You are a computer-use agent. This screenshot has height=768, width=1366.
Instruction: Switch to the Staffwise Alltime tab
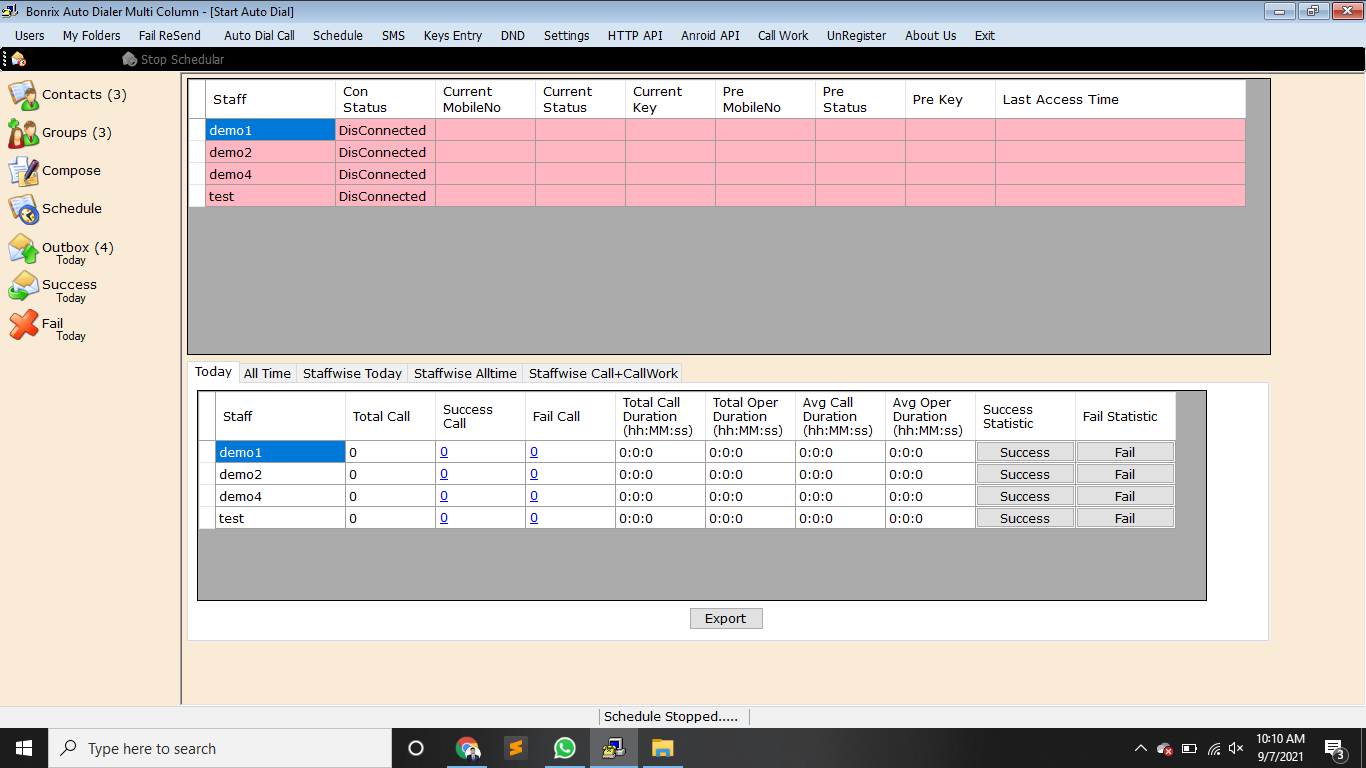(465, 373)
